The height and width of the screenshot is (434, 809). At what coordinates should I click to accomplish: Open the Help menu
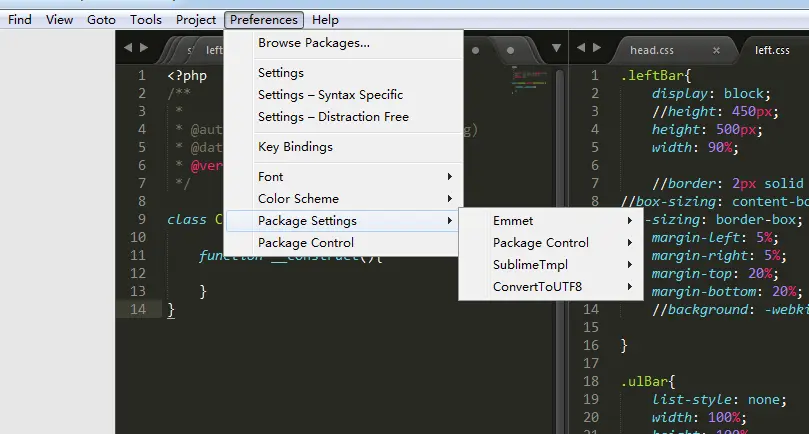[x=325, y=20]
